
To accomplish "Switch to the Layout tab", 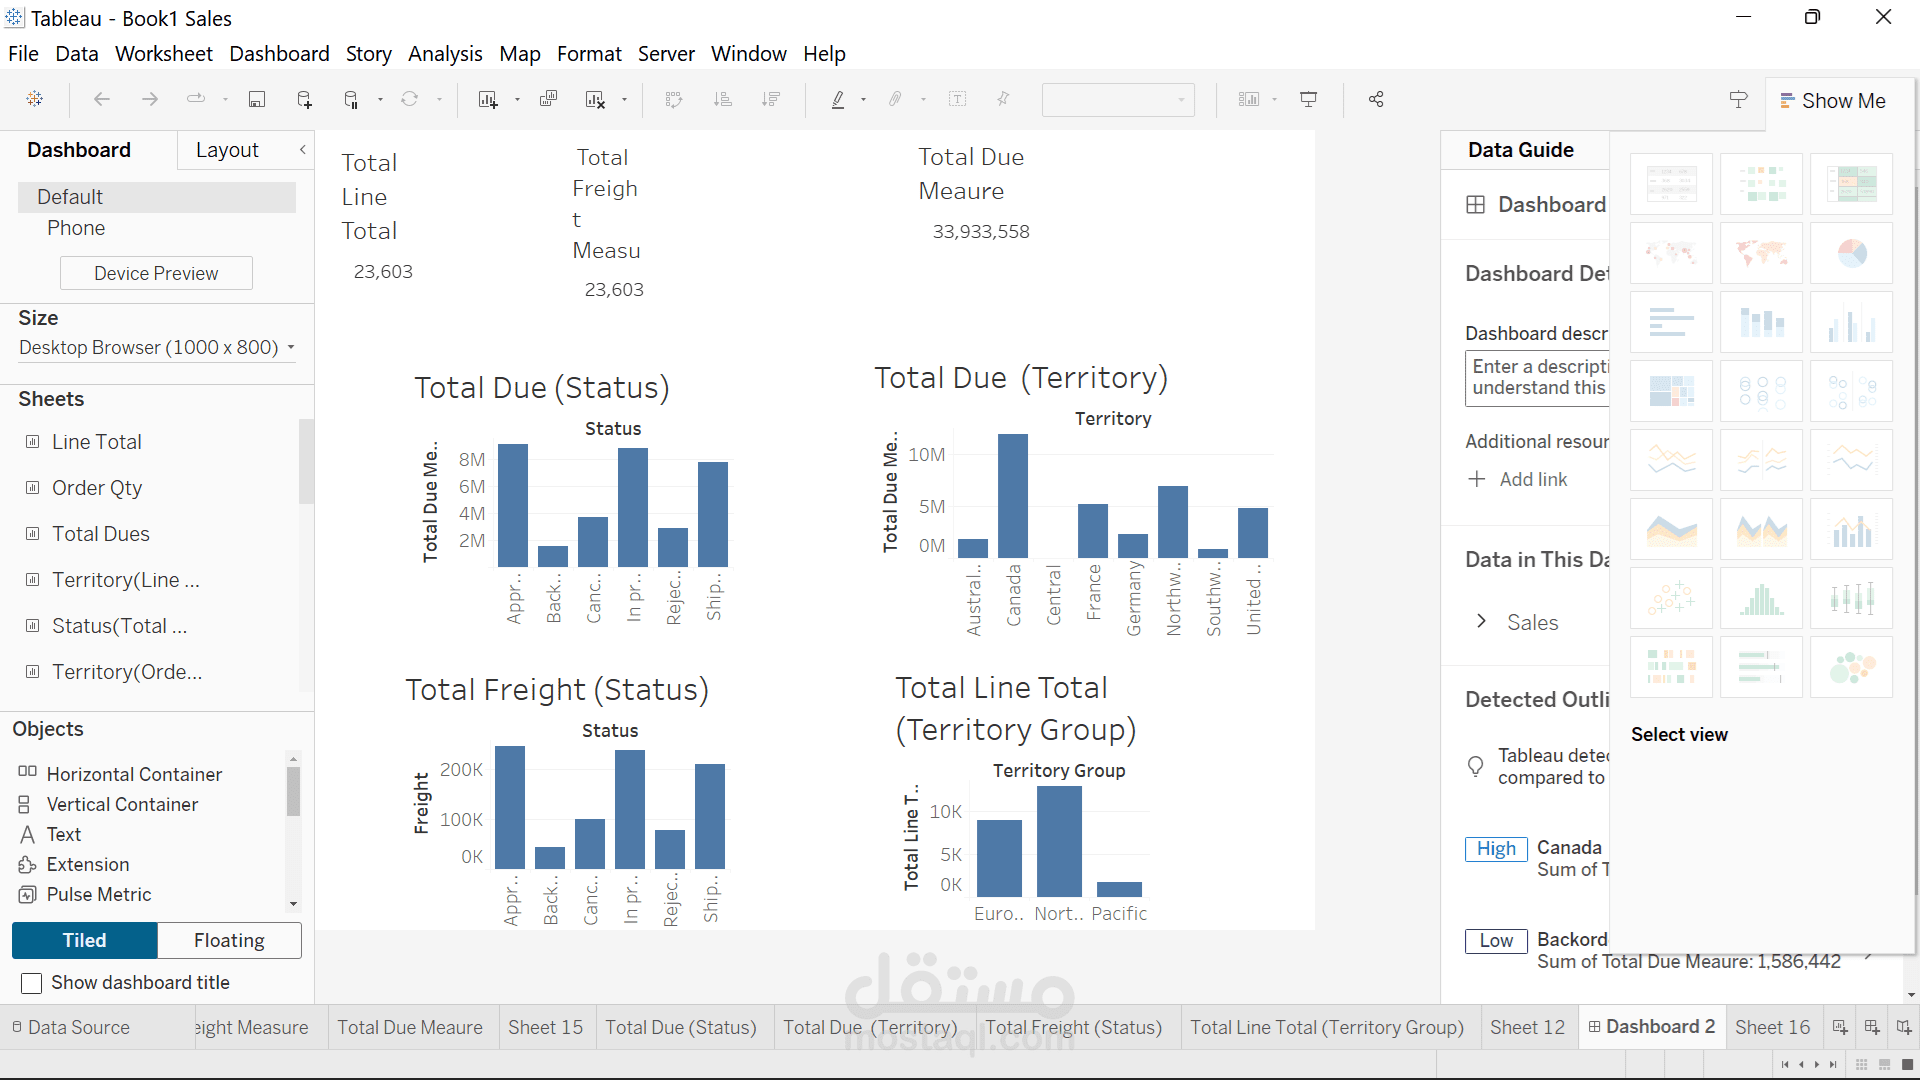I will [x=227, y=150].
